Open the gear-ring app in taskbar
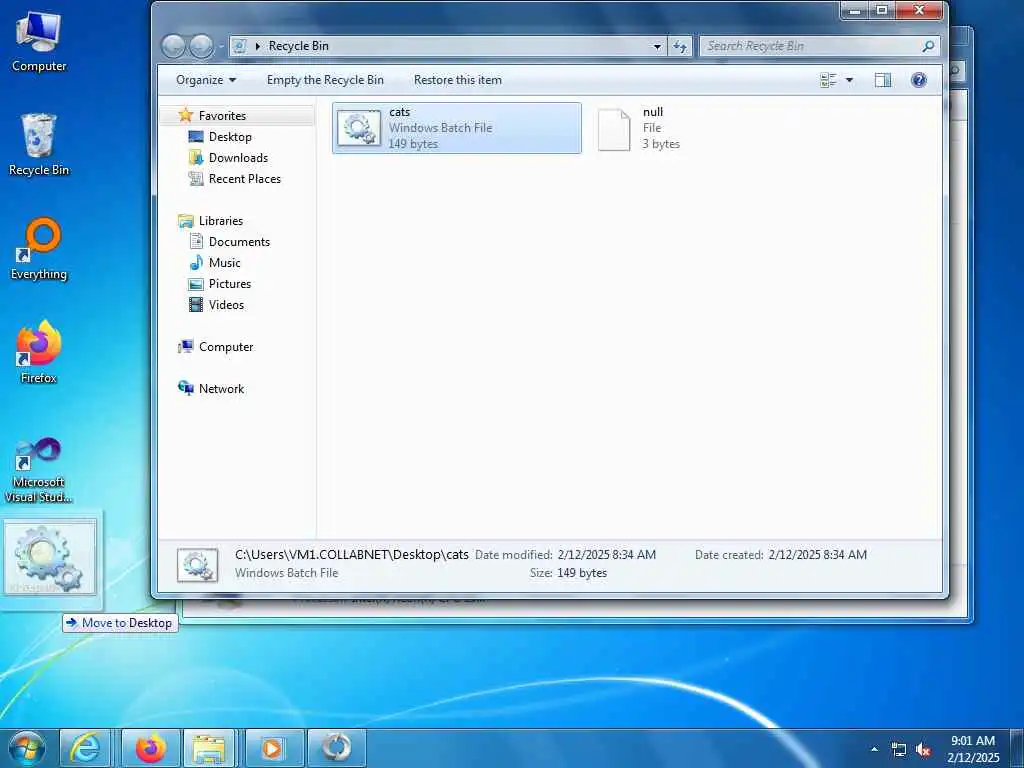 pyautogui.click(x=336, y=748)
